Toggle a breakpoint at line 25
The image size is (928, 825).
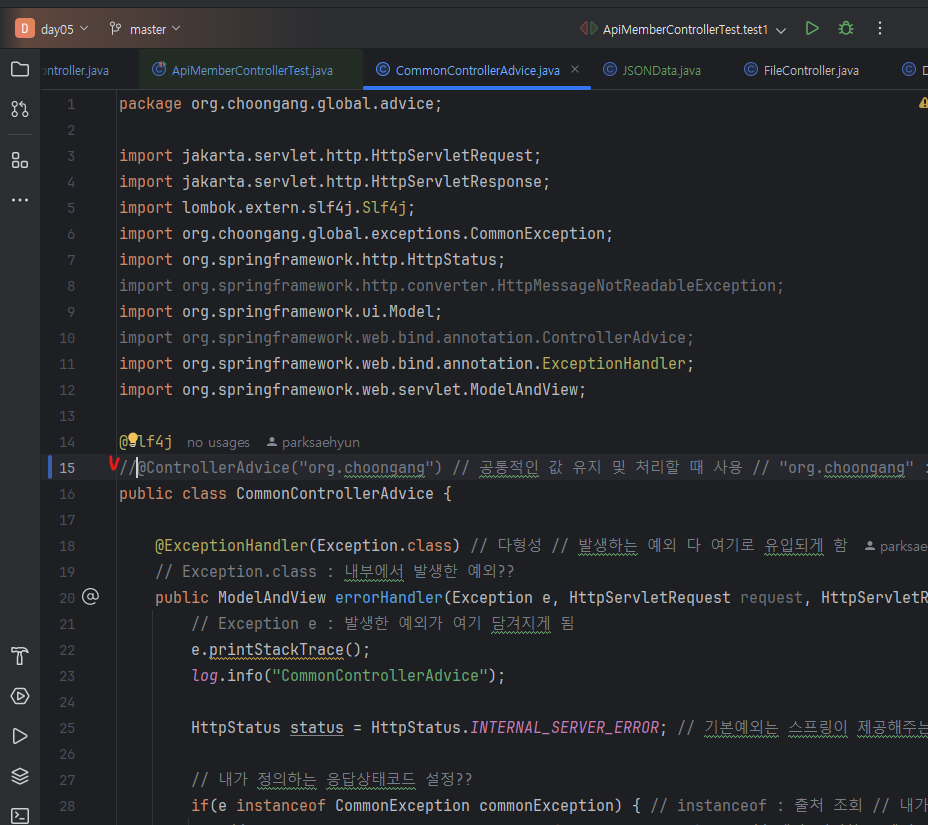pos(65,728)
